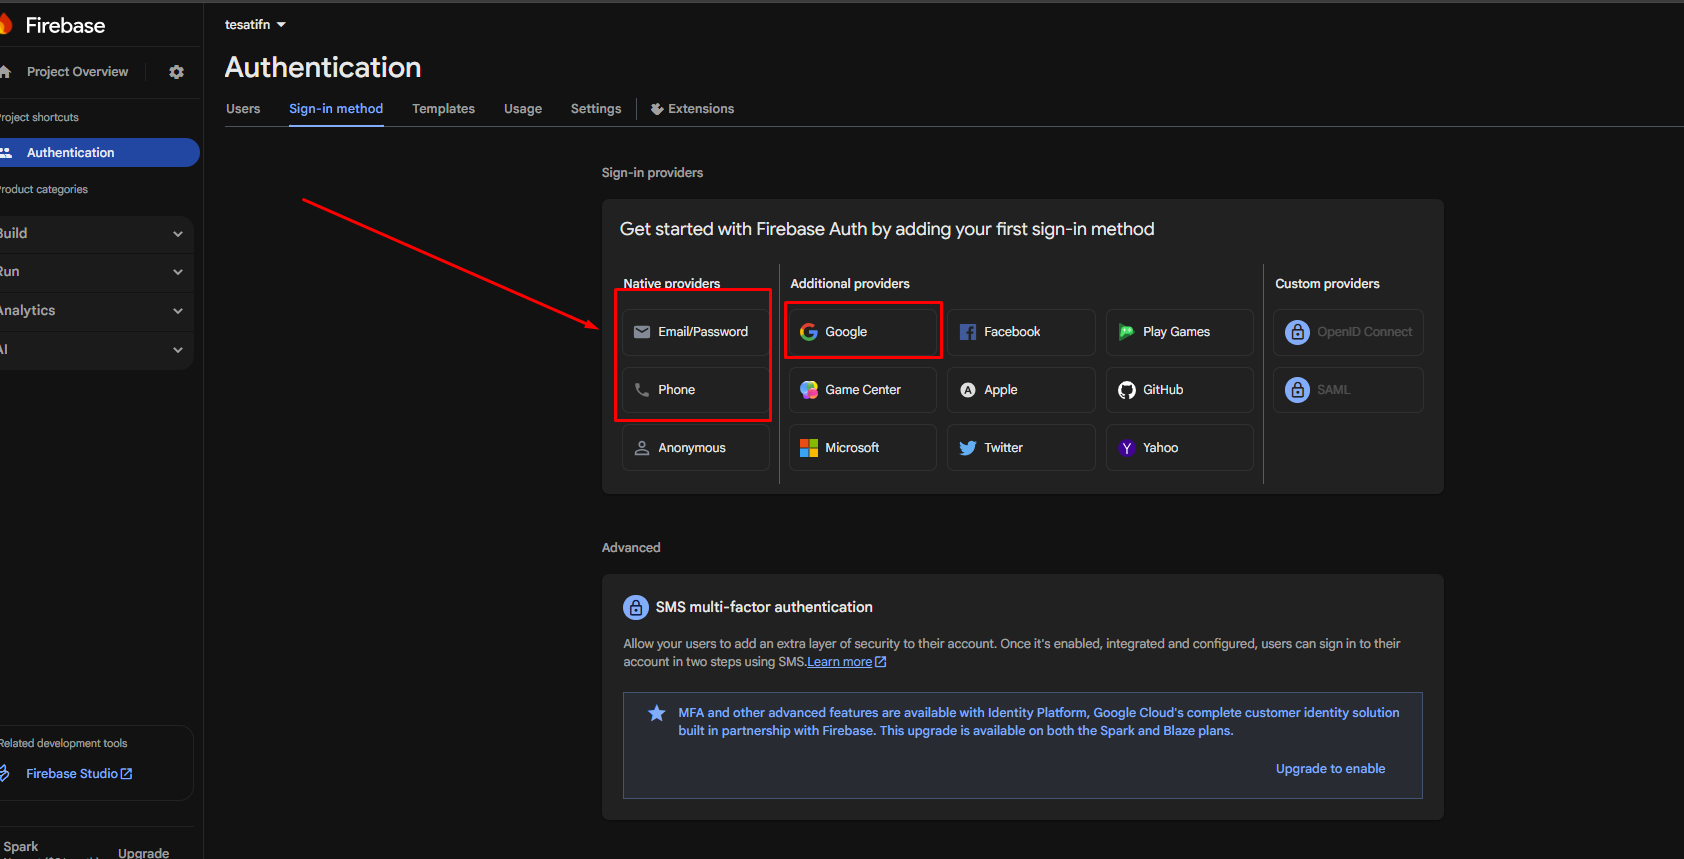Open the Settings tab
The width and height of the screenshot is (1684, 859).
pos(596,109)
